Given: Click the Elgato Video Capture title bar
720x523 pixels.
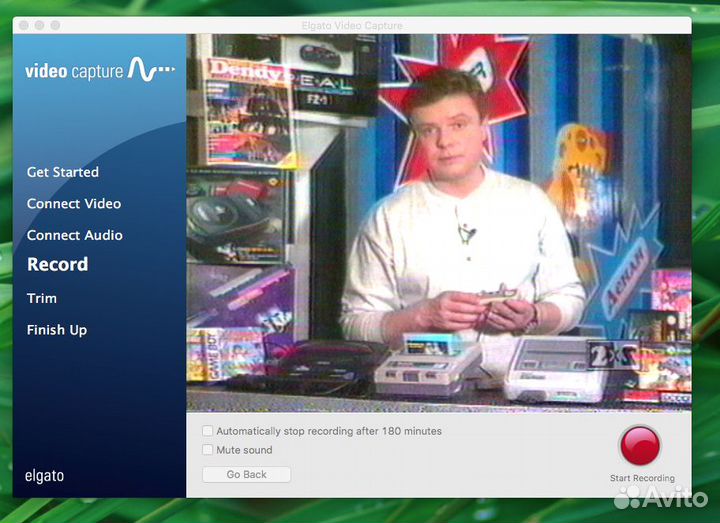Looking at the screenshot, I should click(x=360, y=24).
